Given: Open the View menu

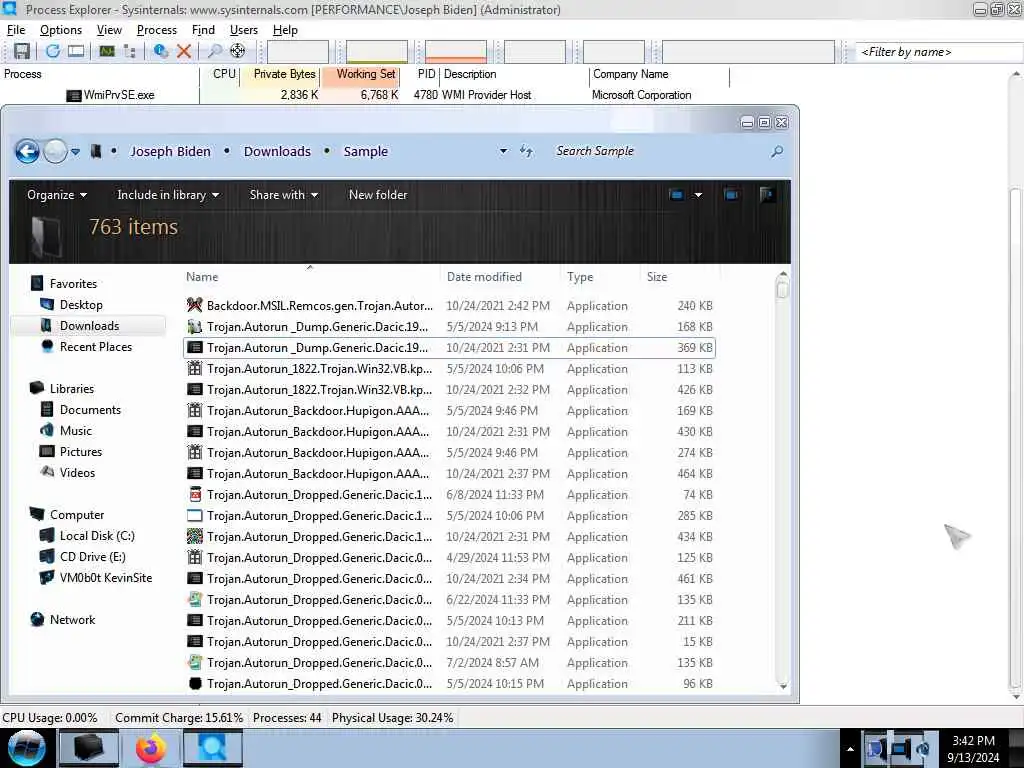Looking at the screenshot, I should tap(109, 30).
